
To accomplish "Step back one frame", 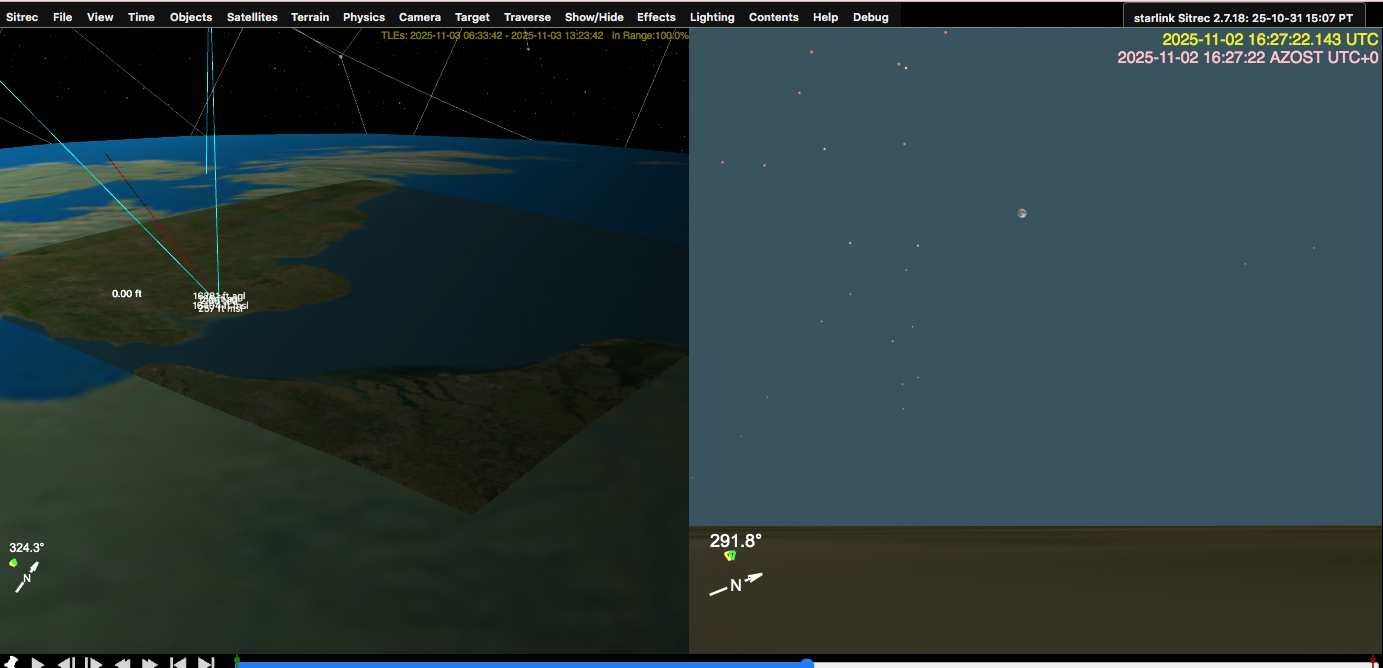I will (66, 662).
